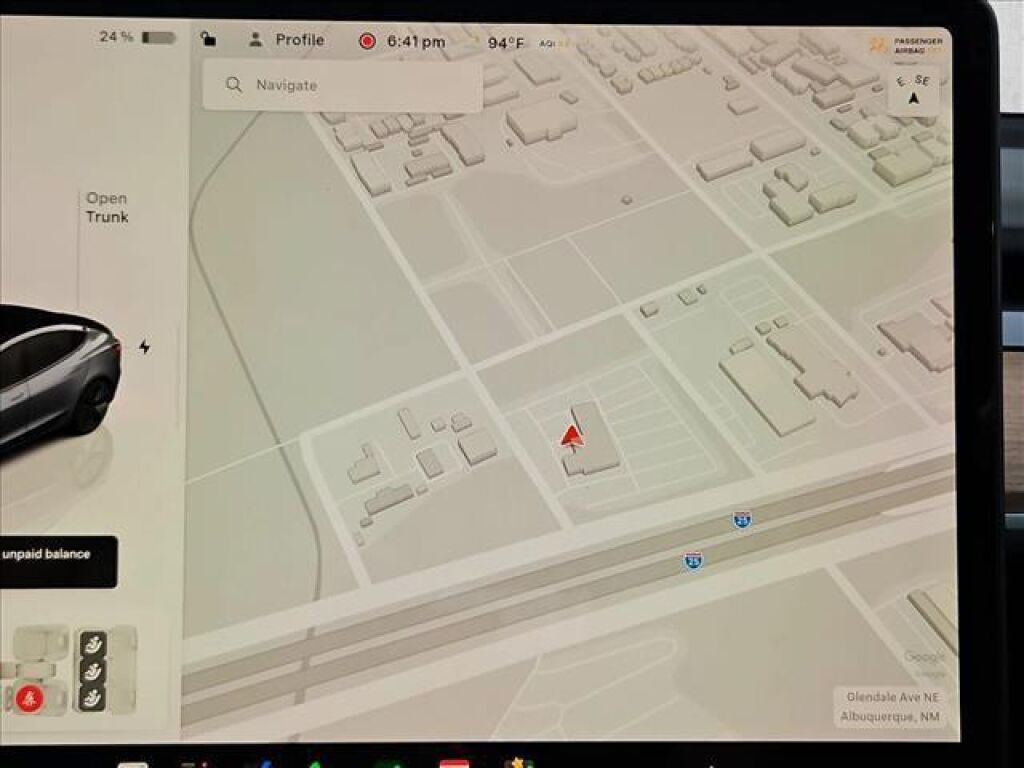
Task: Tap the passenger airbag indicator
Action: [x=907, y=46]
